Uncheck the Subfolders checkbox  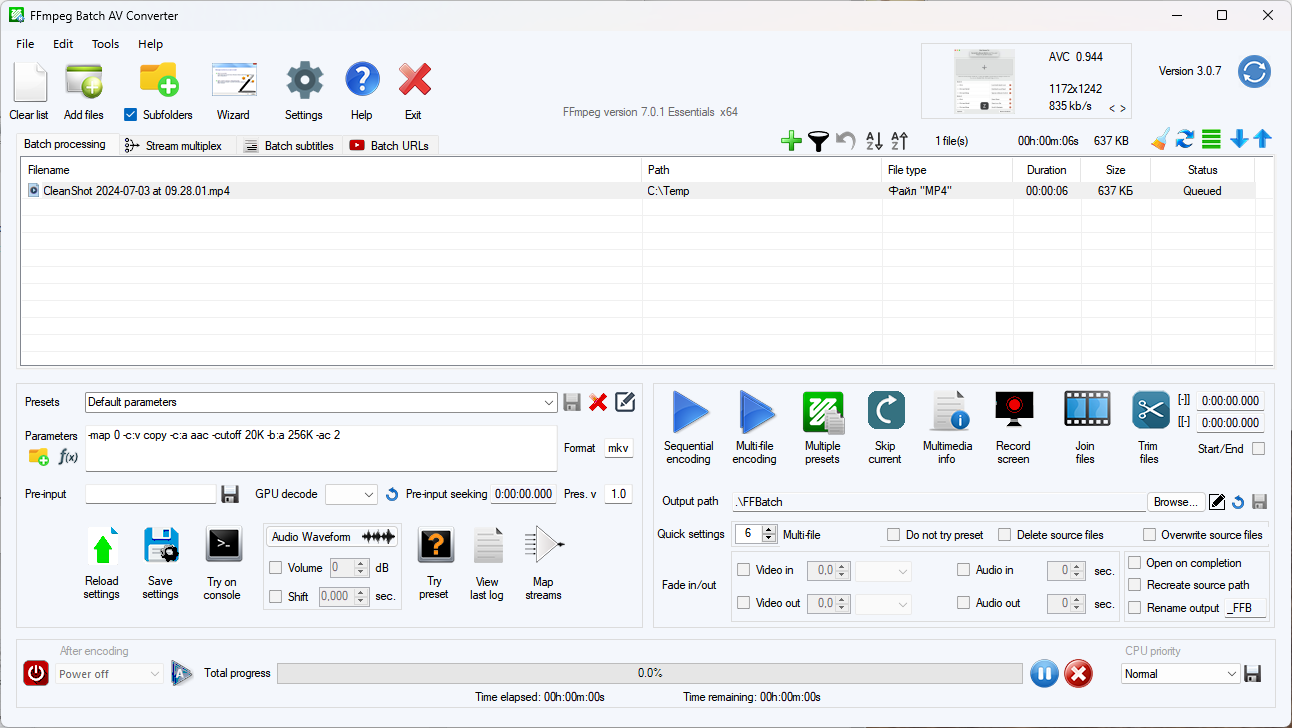130,115
